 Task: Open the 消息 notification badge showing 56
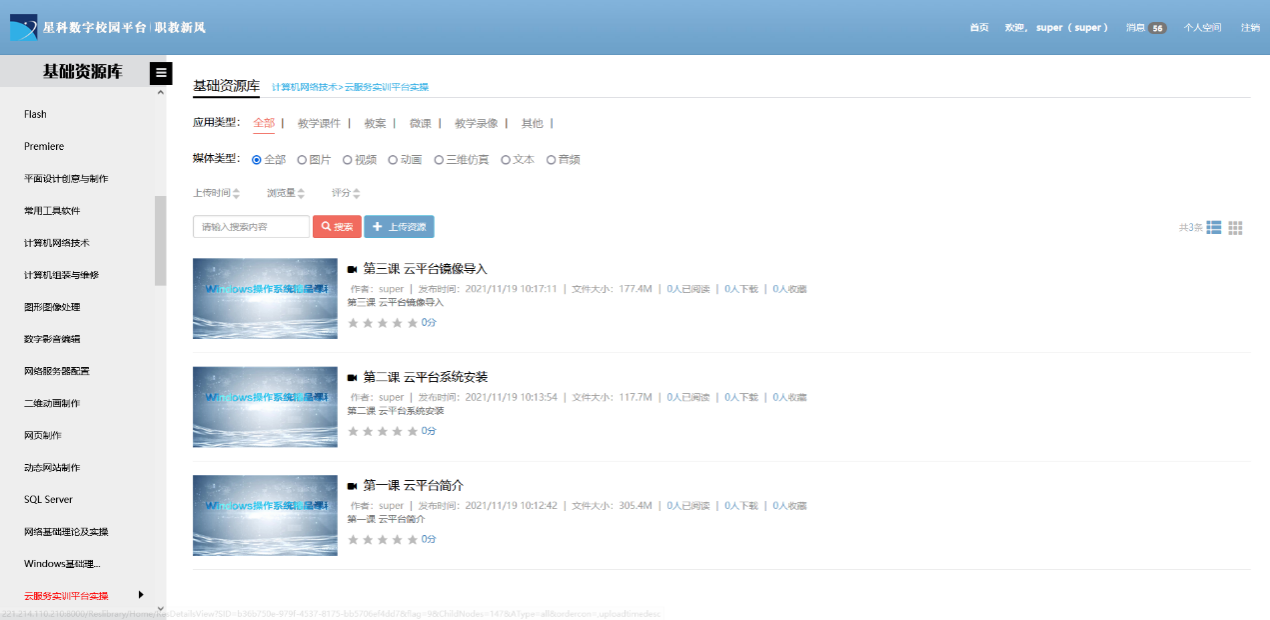point(1157,28)
